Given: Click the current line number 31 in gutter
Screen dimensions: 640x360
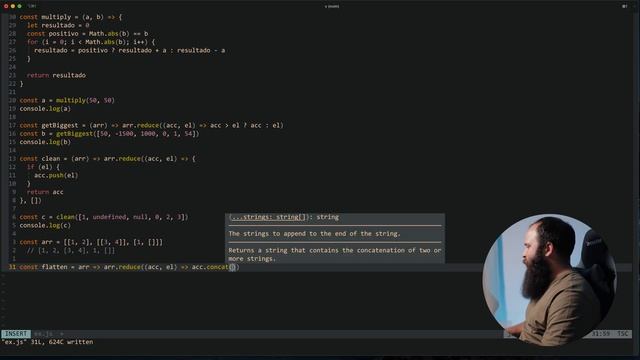Looking at the screenshot, I should pyautogui.click(x=12, y=267).
